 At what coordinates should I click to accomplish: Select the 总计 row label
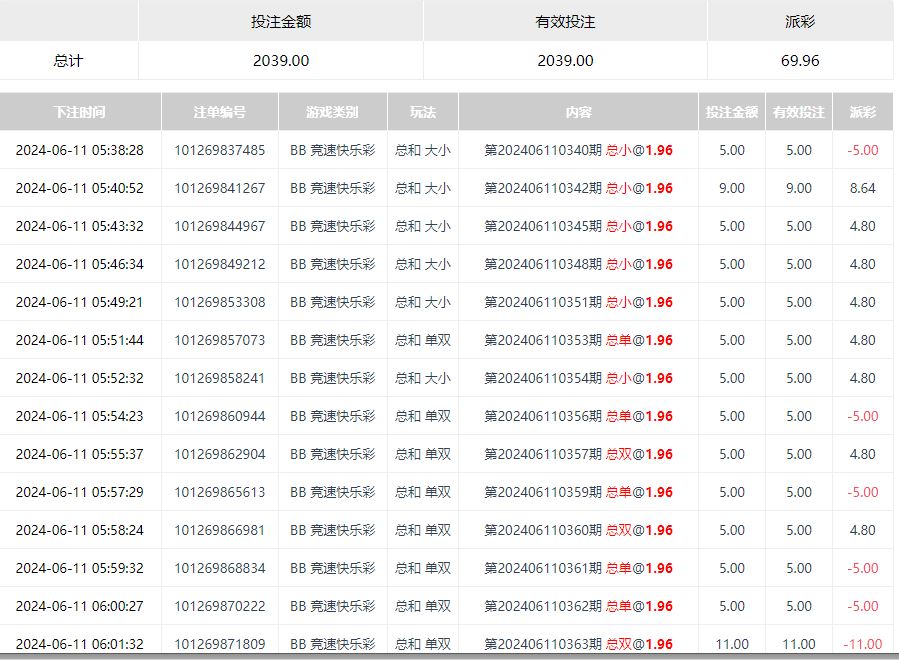(x=68, y=60)
